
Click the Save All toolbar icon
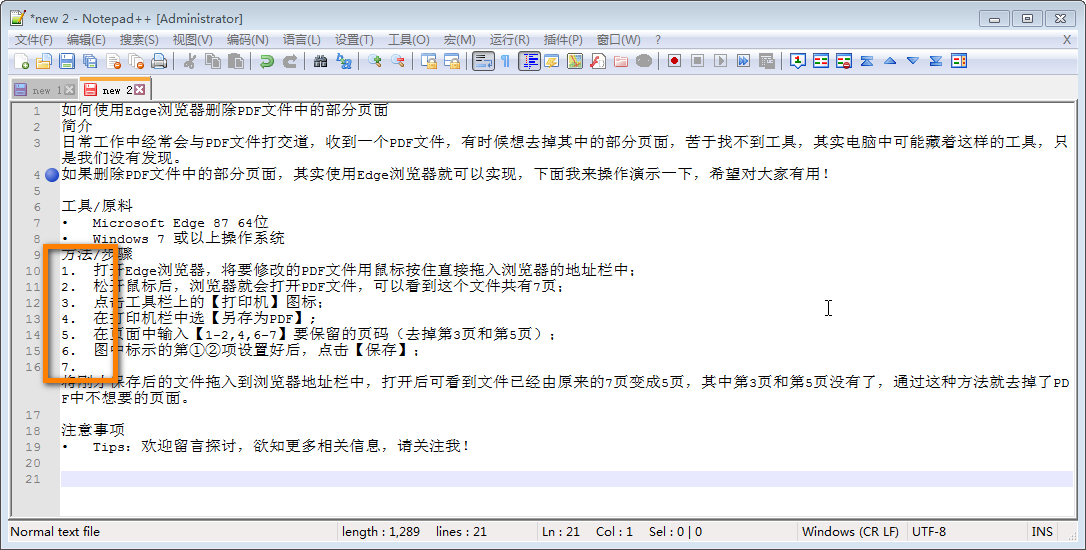tap(90, 61)
